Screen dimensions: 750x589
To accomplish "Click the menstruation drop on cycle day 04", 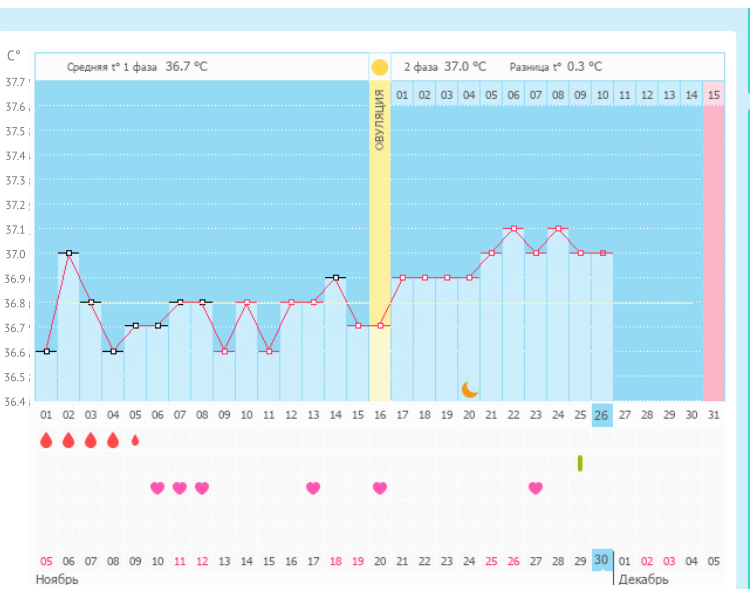I will pyautogui.click(x=113, y=440).
